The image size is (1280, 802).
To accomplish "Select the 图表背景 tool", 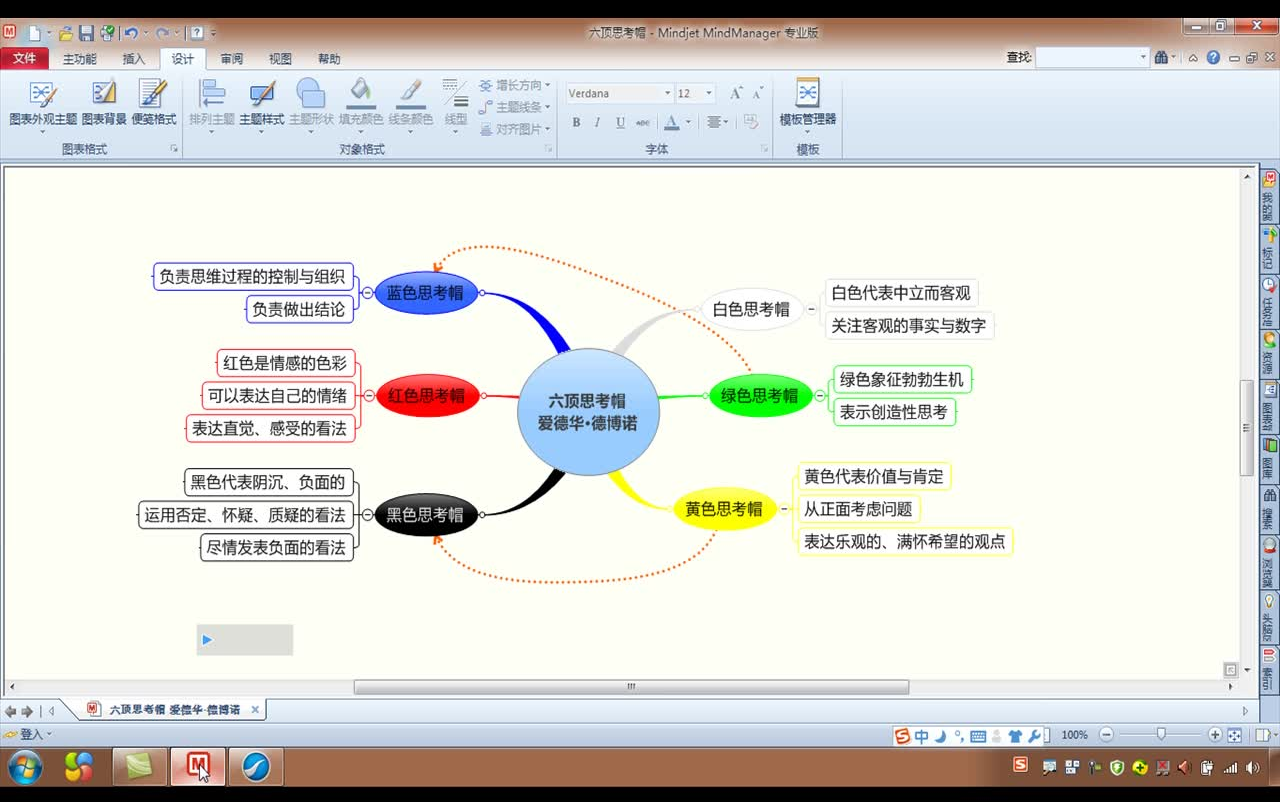I will coord(101,103).
